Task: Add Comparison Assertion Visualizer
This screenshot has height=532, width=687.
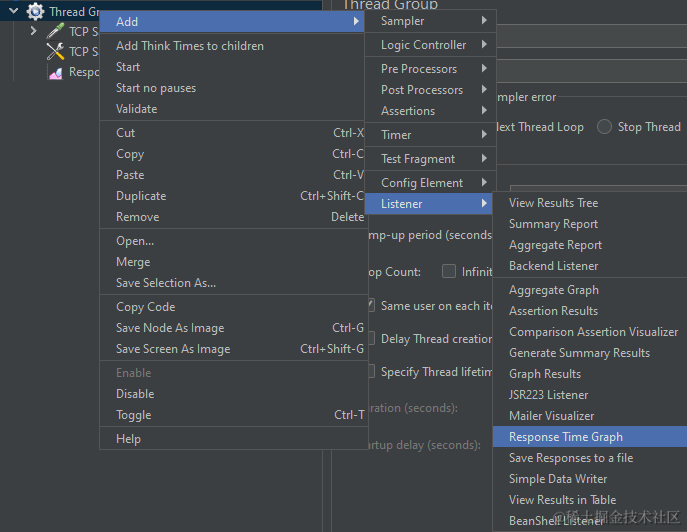Action: [590, 332]
